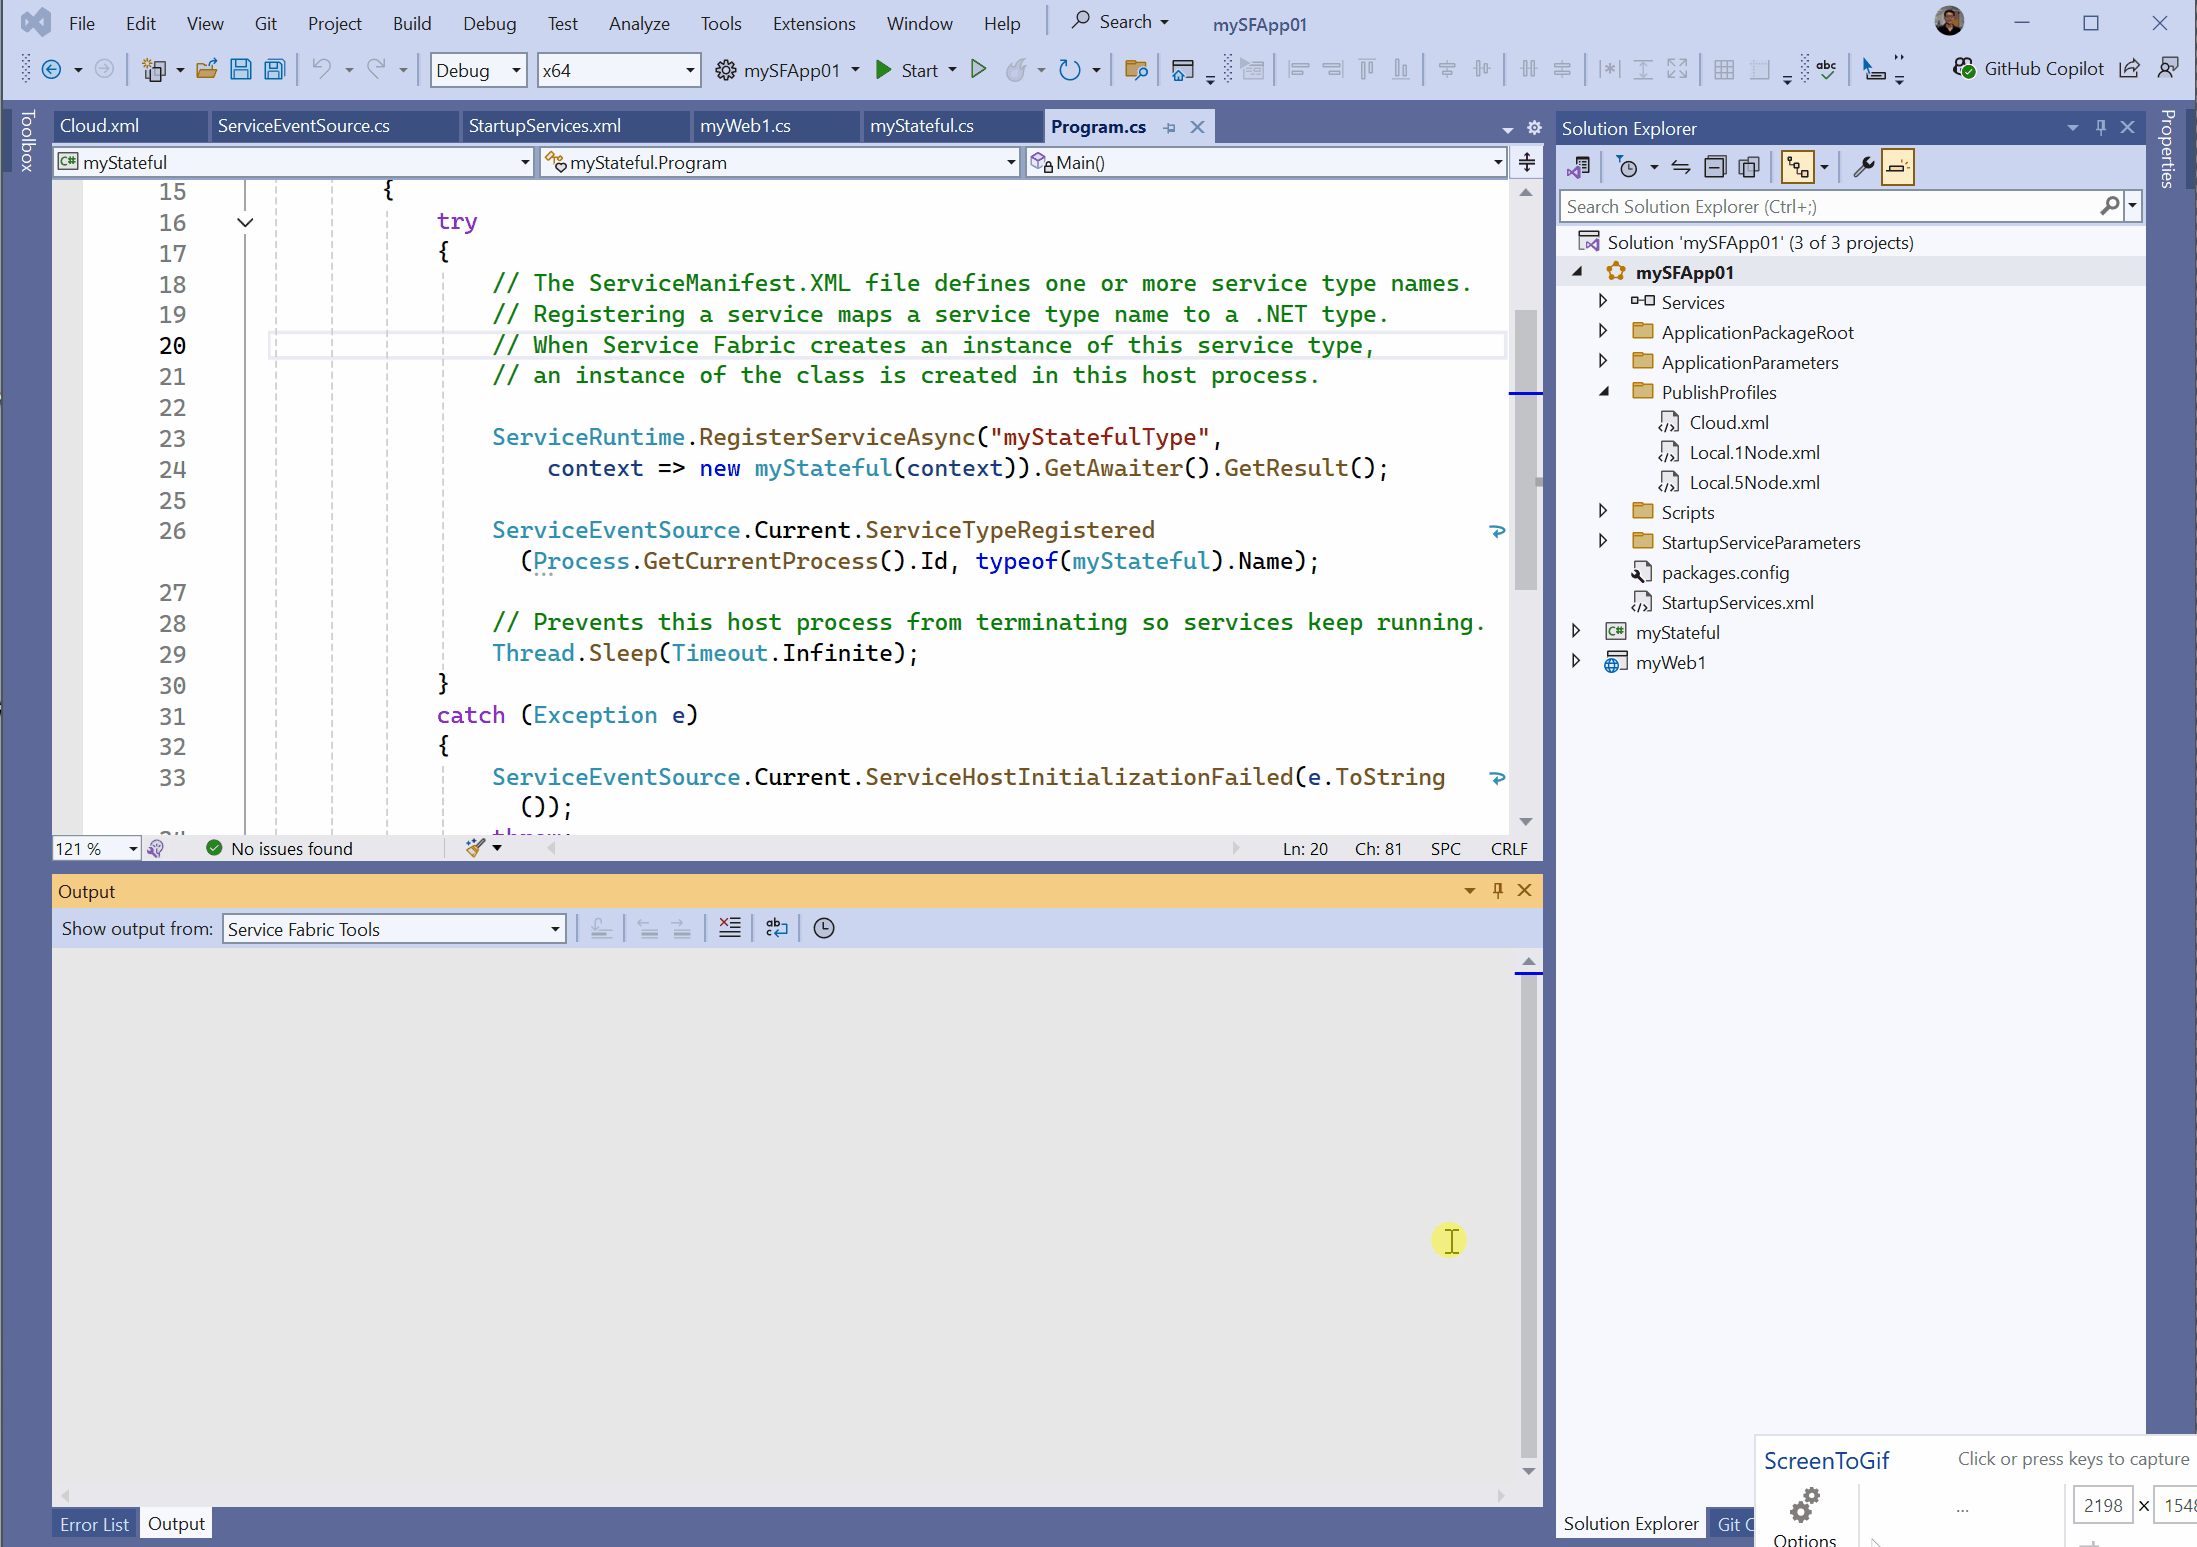Sync Solution Explorer with active document

(1681, 166)
